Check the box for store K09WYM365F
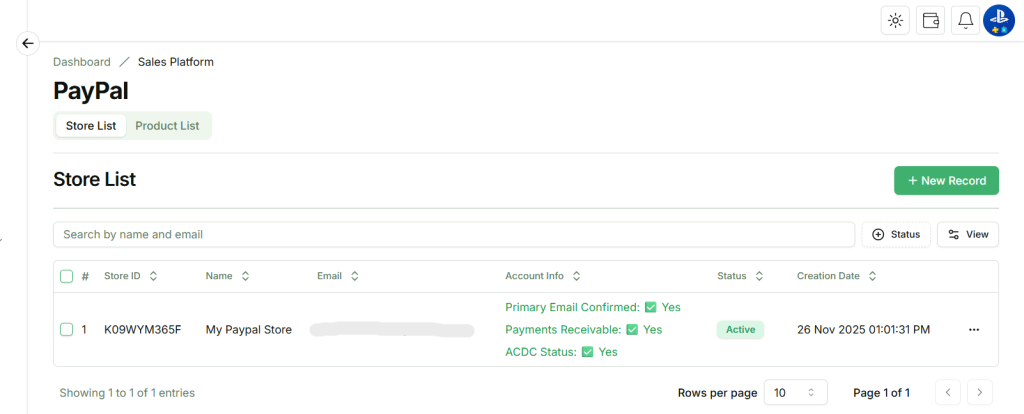The height and width of the screenshot is (414, 1024). tap(67, 329)
